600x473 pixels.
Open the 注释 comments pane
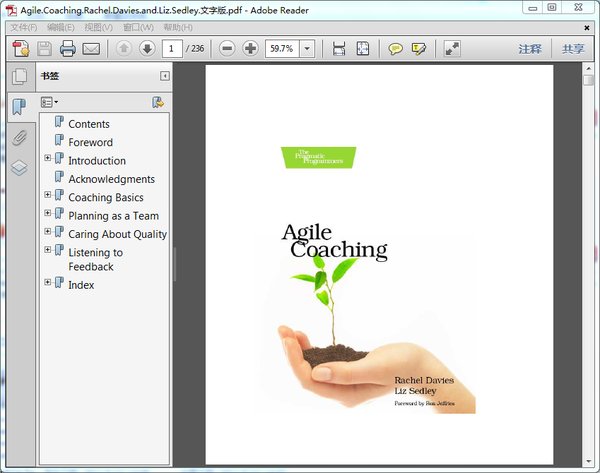point(530,49)
